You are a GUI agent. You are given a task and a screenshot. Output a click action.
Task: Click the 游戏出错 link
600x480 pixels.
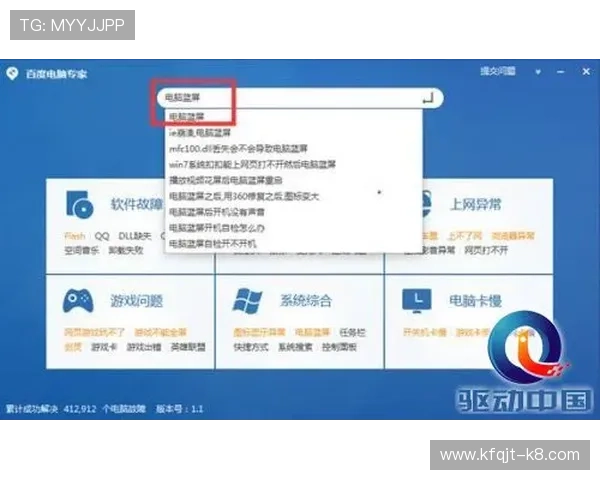[144, 347]
